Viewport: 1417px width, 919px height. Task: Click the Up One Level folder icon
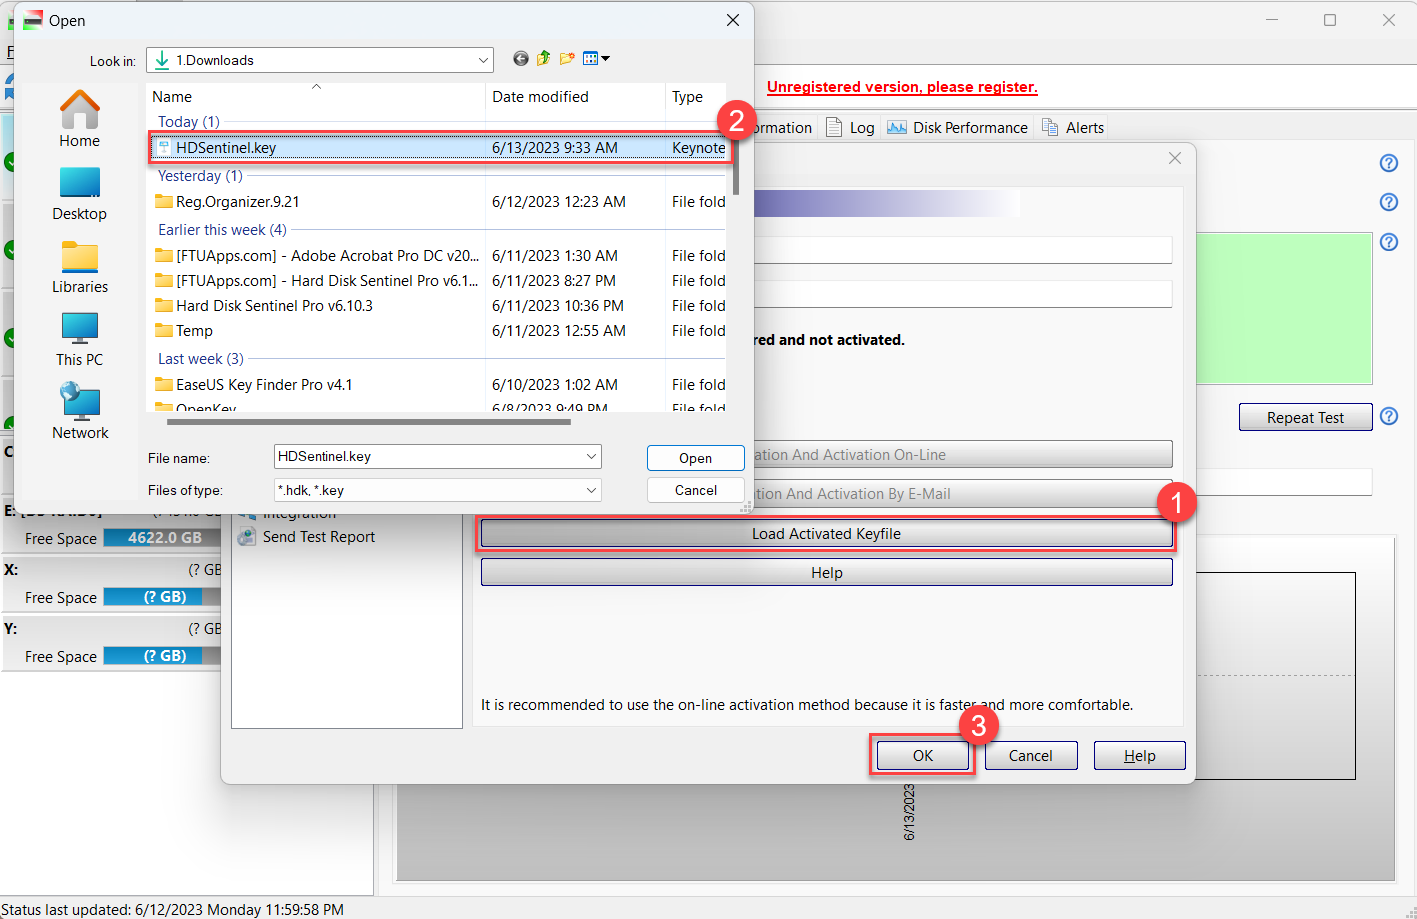543,59
